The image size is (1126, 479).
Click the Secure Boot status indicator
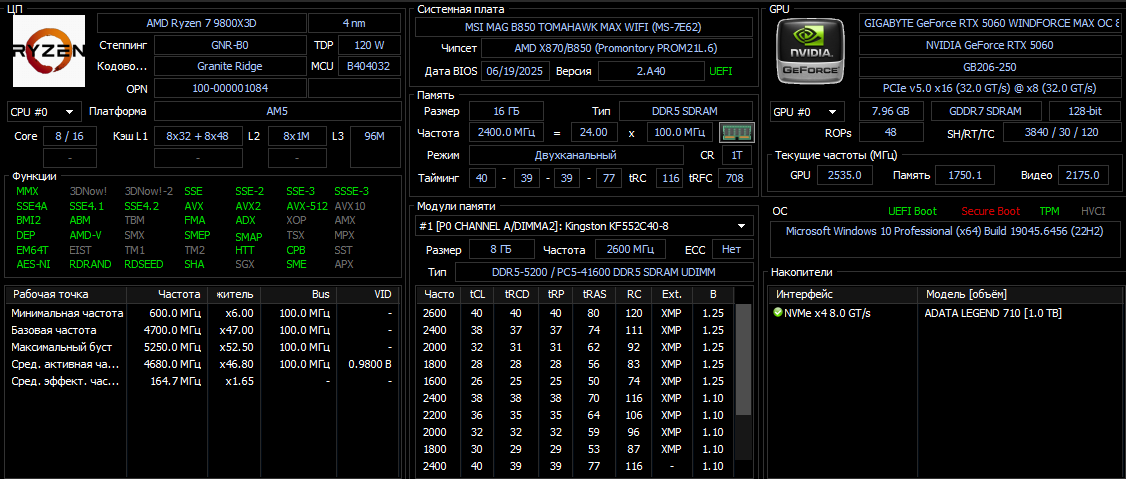[x=990, y=211]
